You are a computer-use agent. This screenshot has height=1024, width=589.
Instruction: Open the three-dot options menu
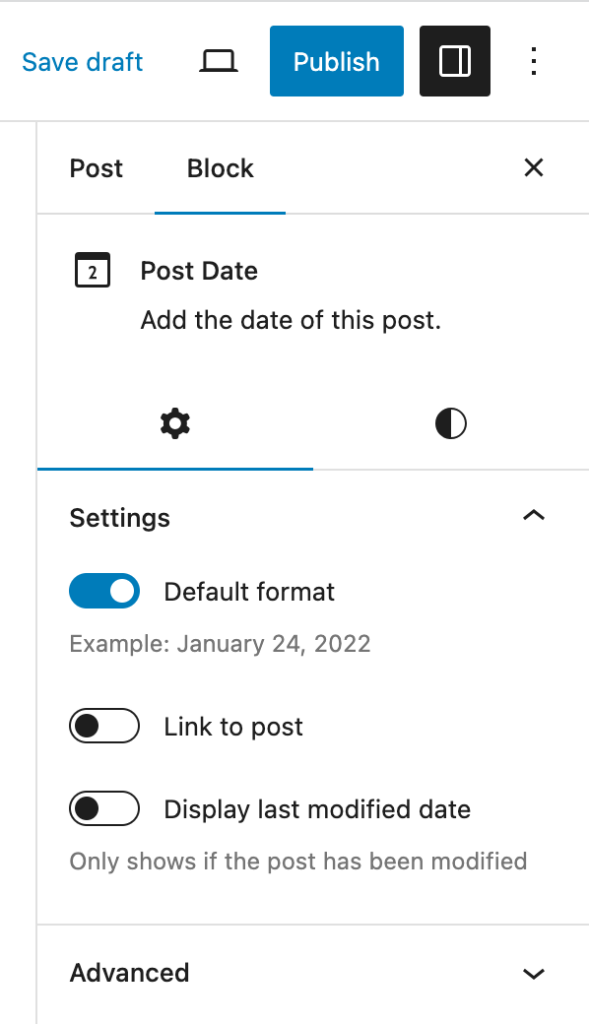pos(533,61)
